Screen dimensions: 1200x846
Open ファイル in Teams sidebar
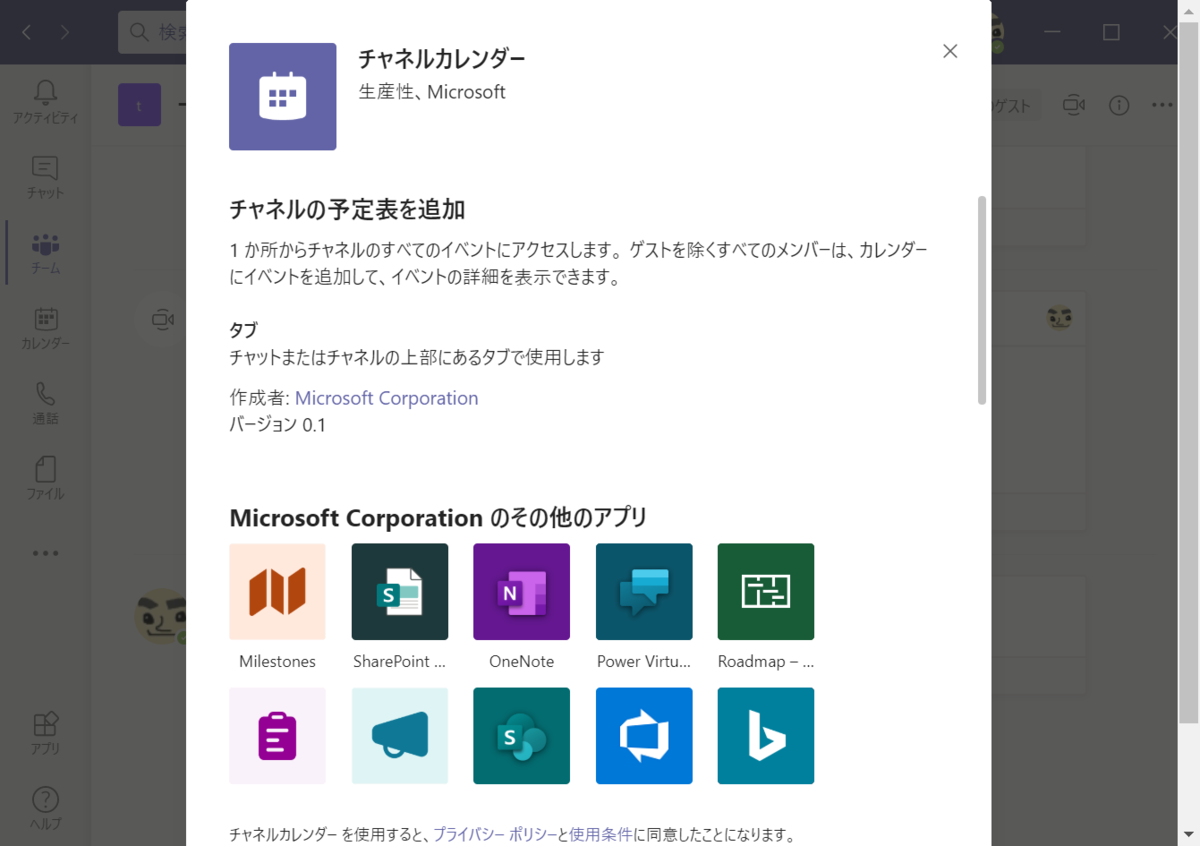pos(45,478)
